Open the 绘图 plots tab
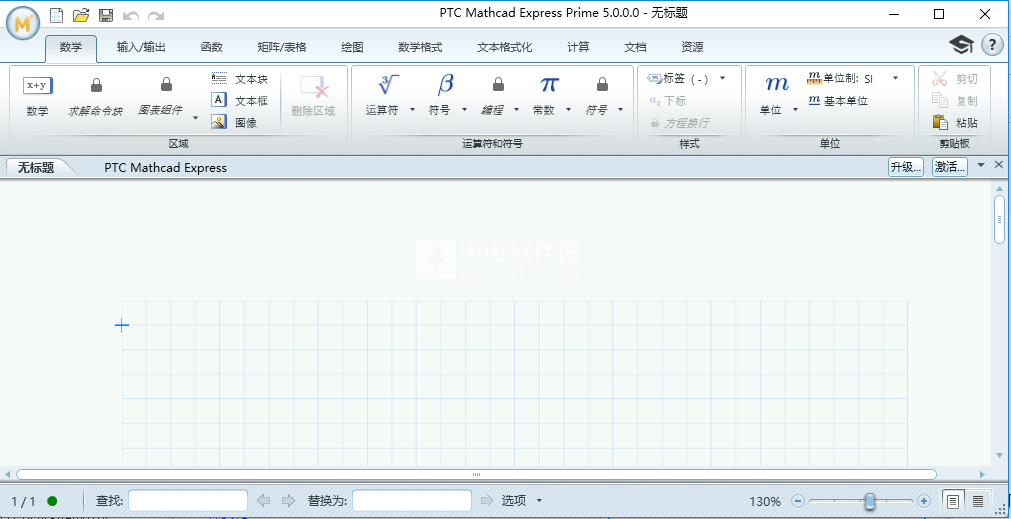The image size is (1011, 519). 352,47
